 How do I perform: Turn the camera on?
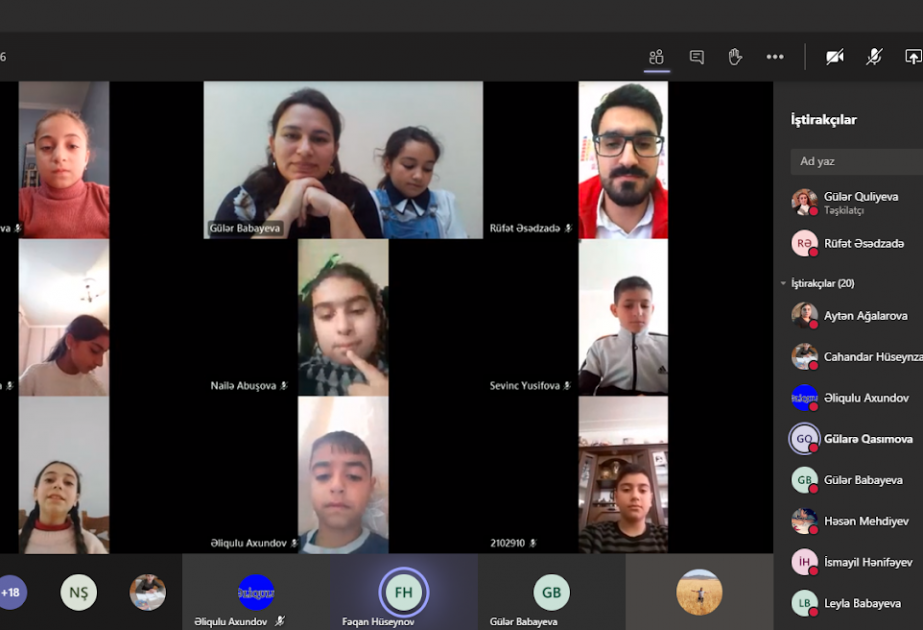pyautogui.click(x=835, y=57)
